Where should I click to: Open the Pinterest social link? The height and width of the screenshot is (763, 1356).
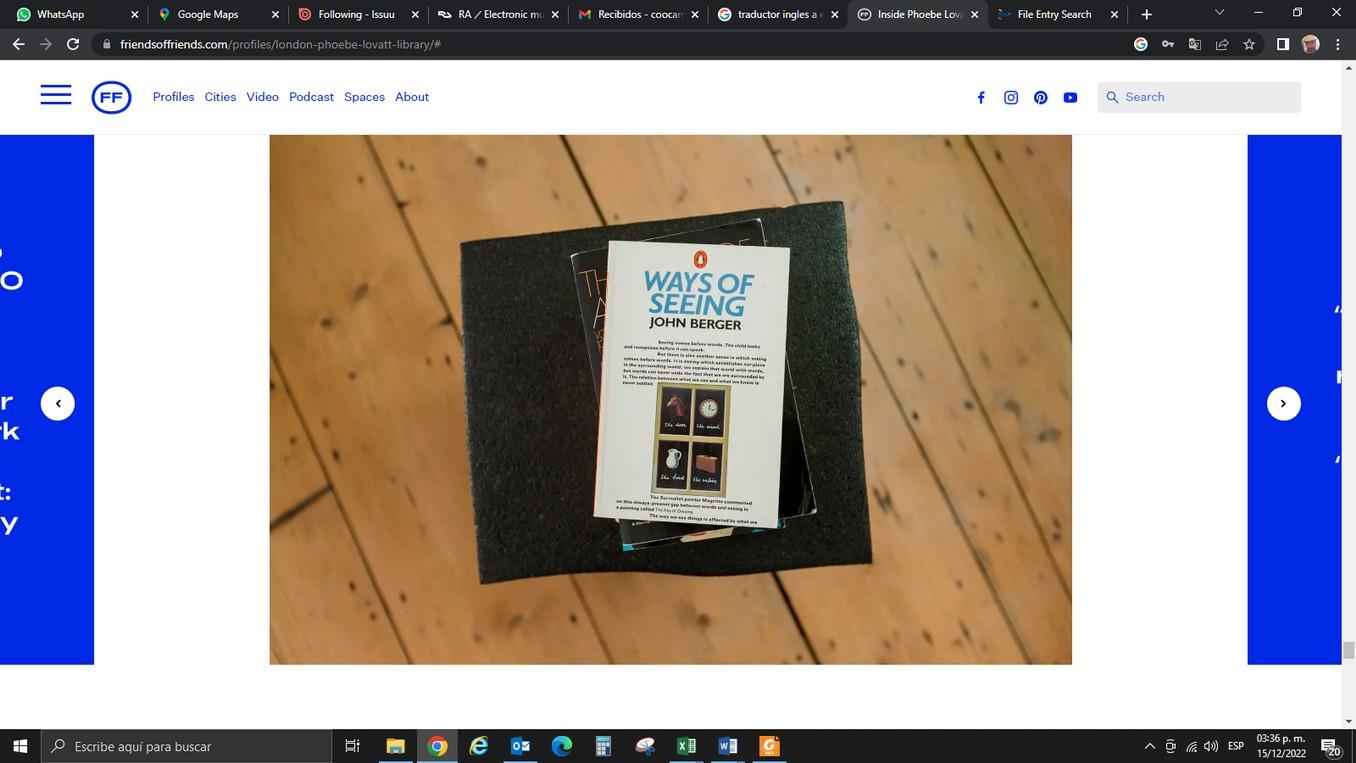click(x=1041, y=97)
